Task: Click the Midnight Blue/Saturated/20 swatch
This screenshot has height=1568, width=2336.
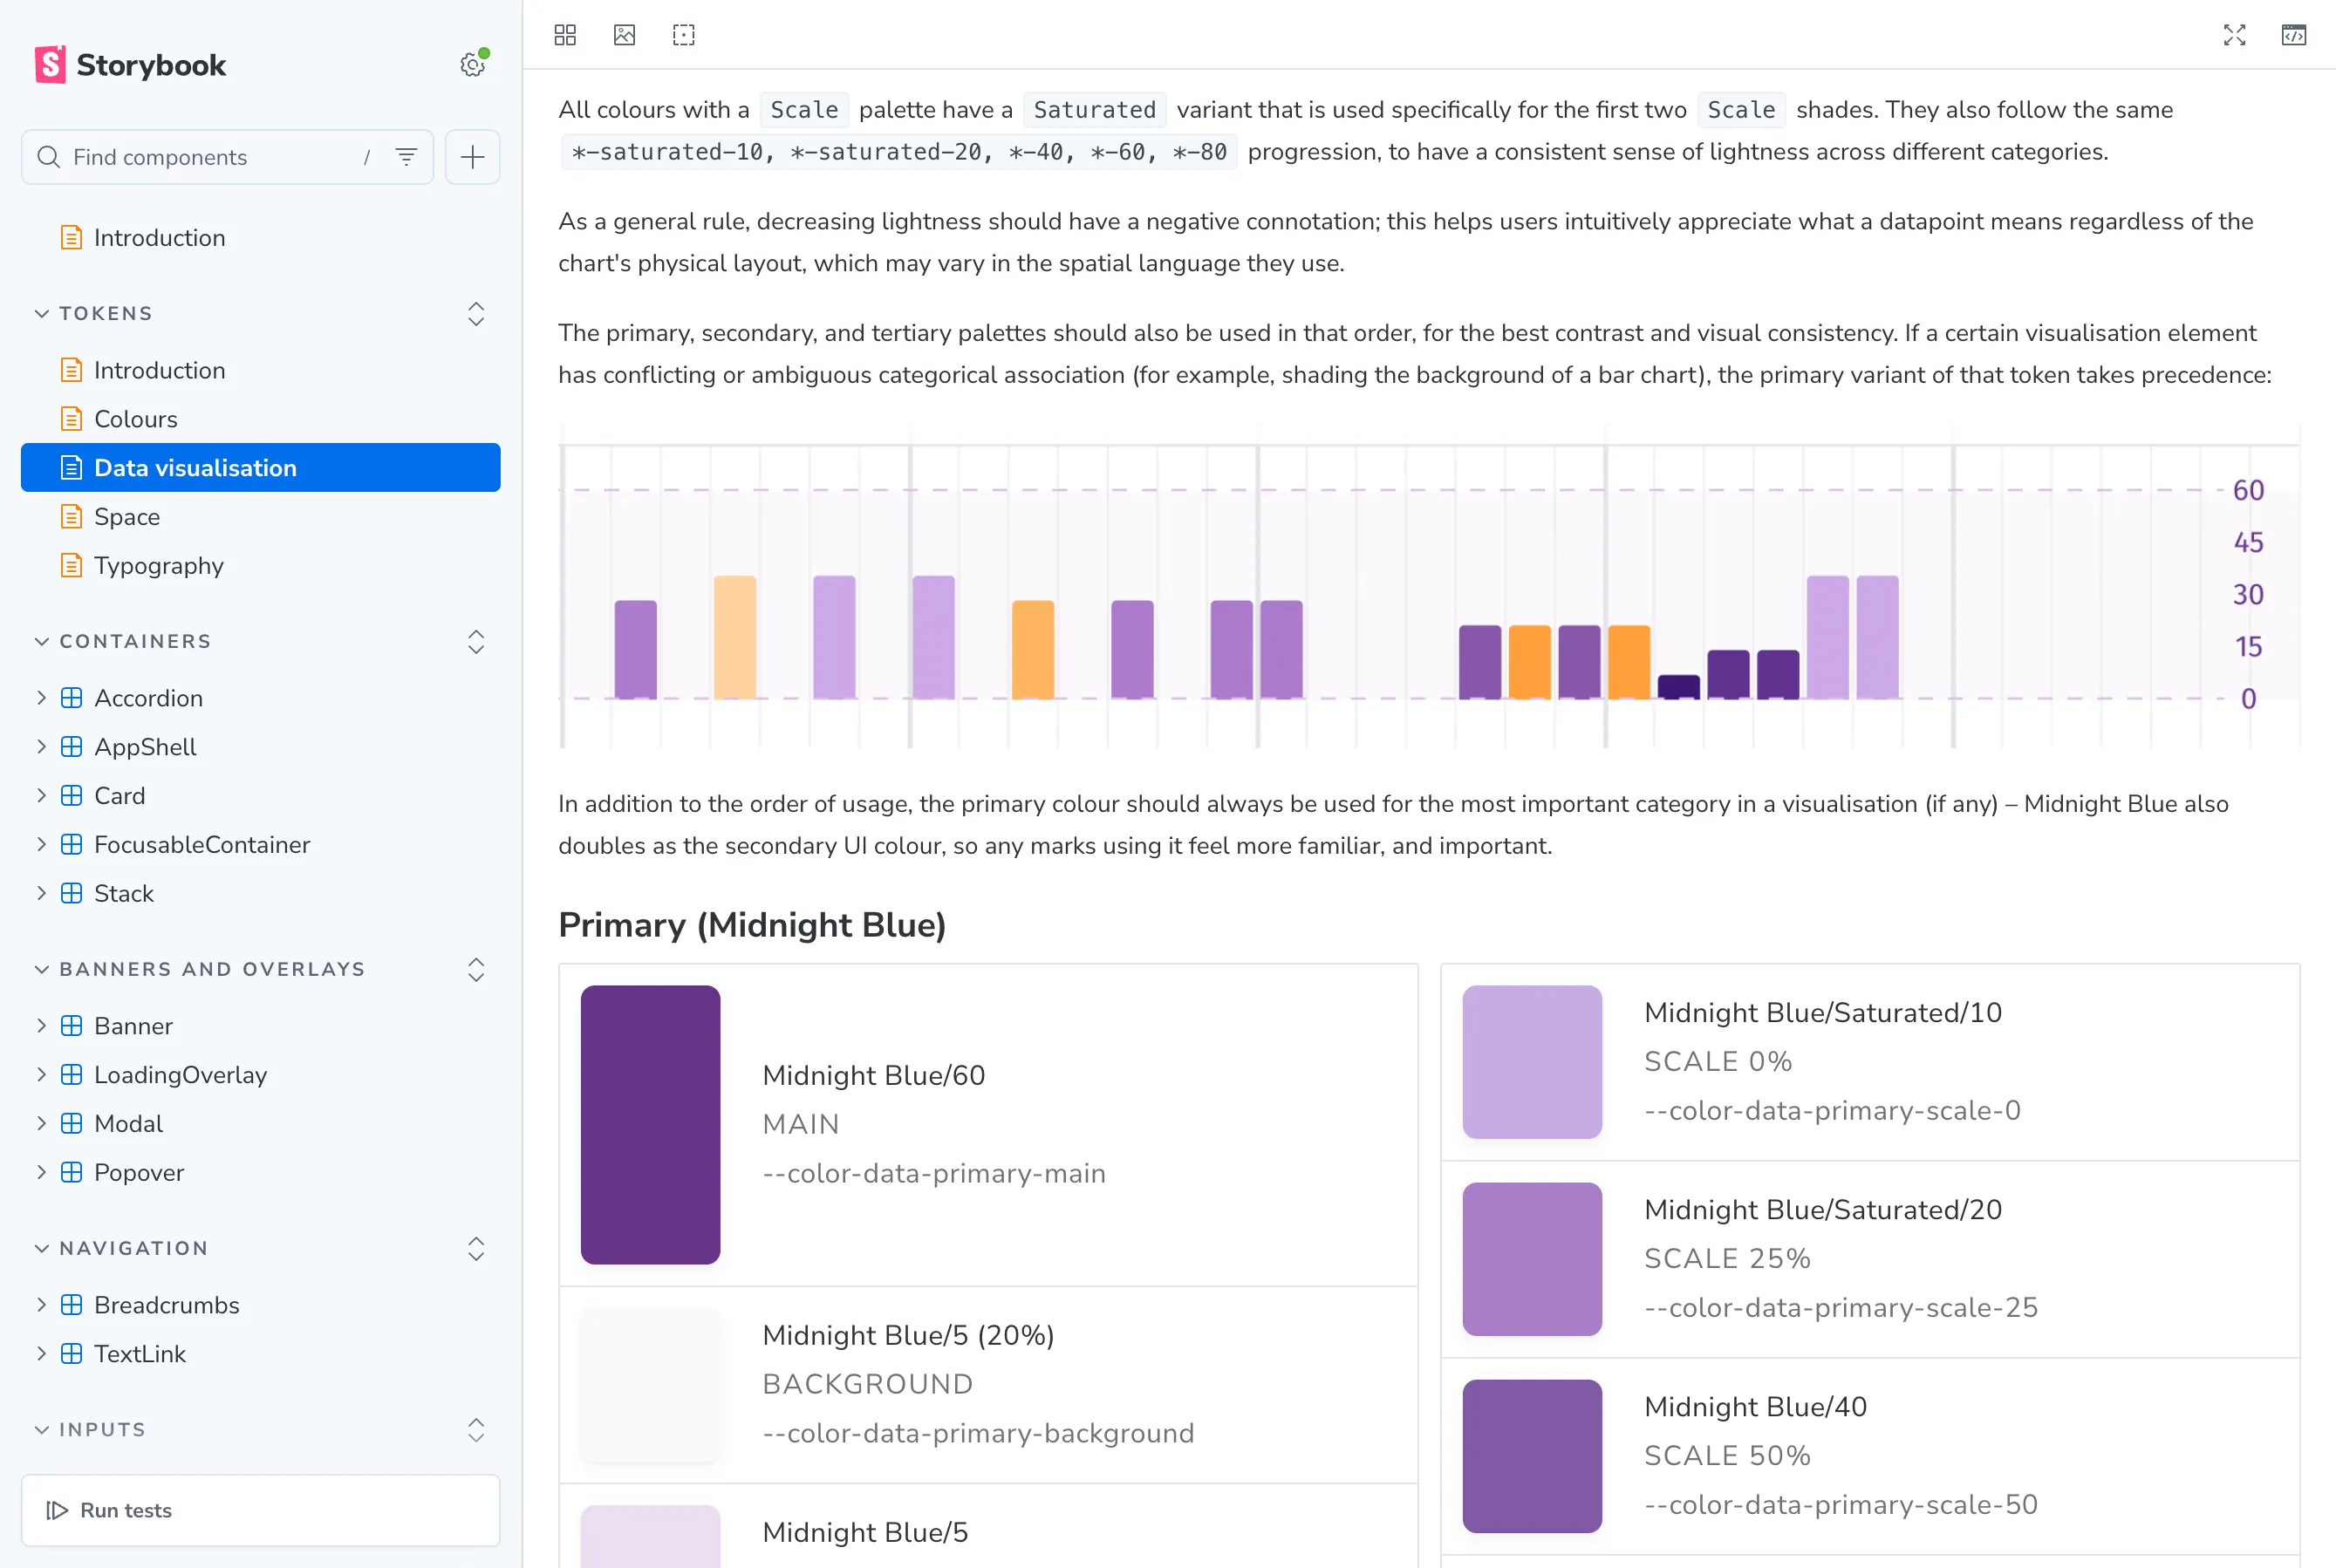Action: coord(1532,1259)
